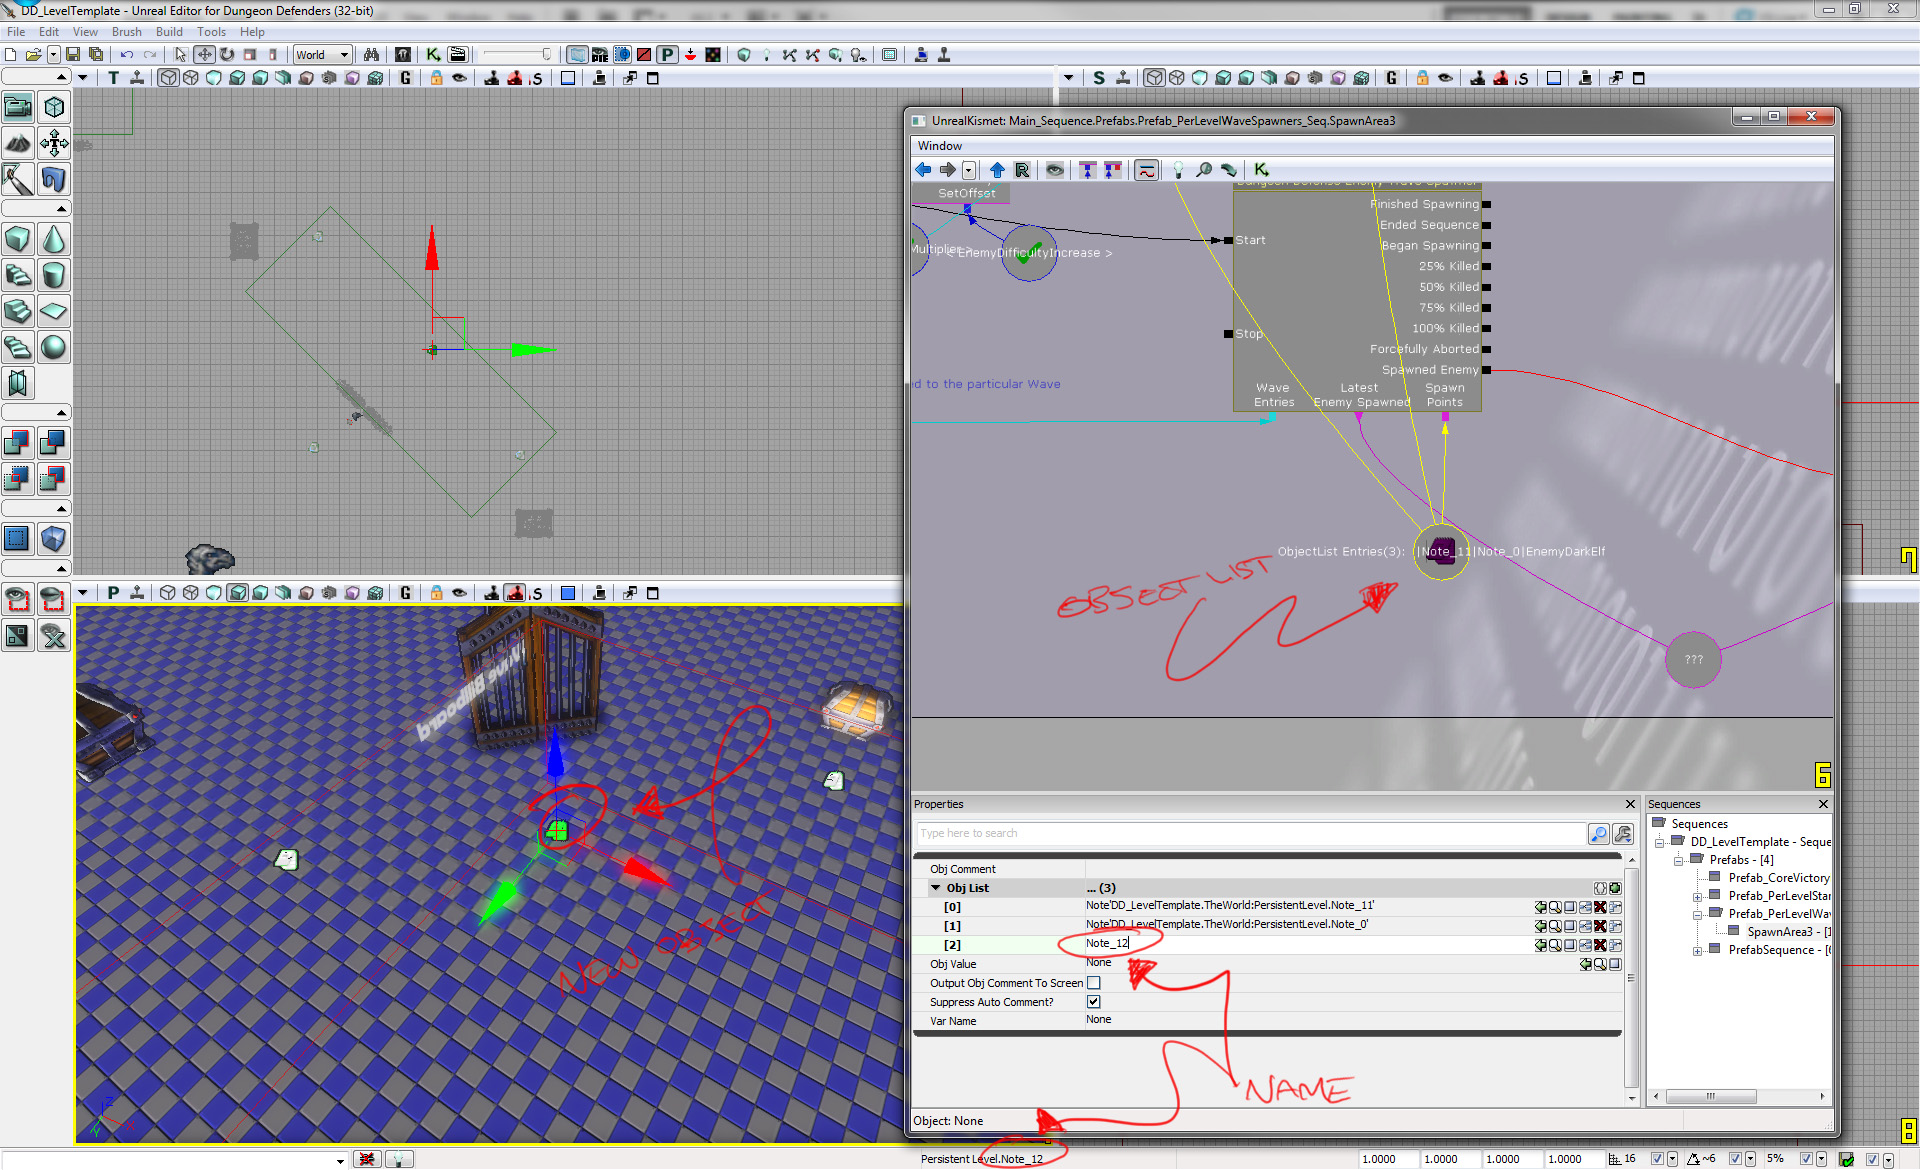The image size is (1920, 1170).
Task: Uncheck Suppress Auto Comment checkbox
Action: 1093,1002
